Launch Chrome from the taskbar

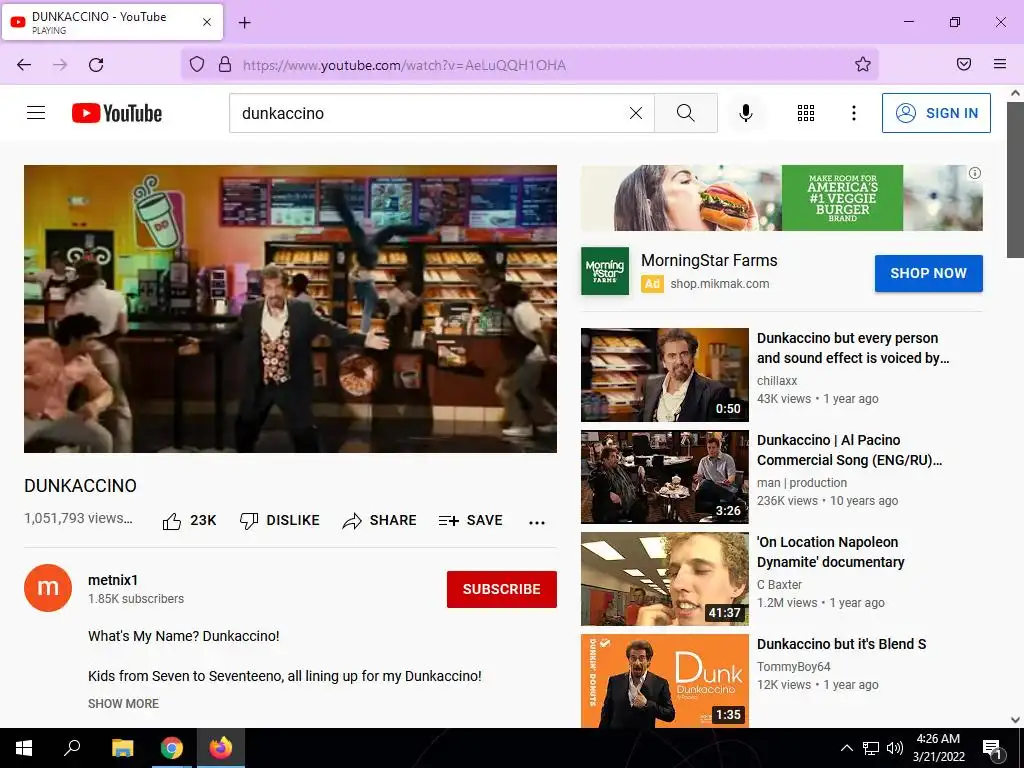[x=172, y=748]
